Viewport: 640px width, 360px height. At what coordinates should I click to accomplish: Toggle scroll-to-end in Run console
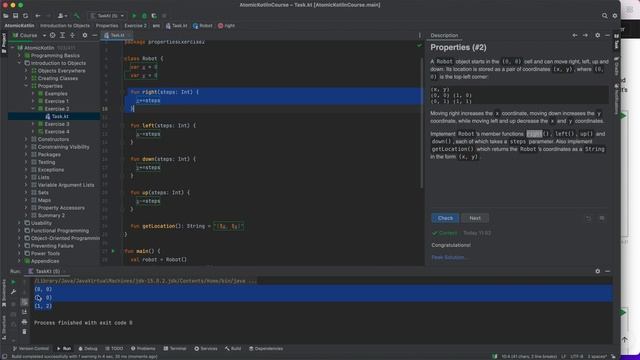click(x=24, y=312)
